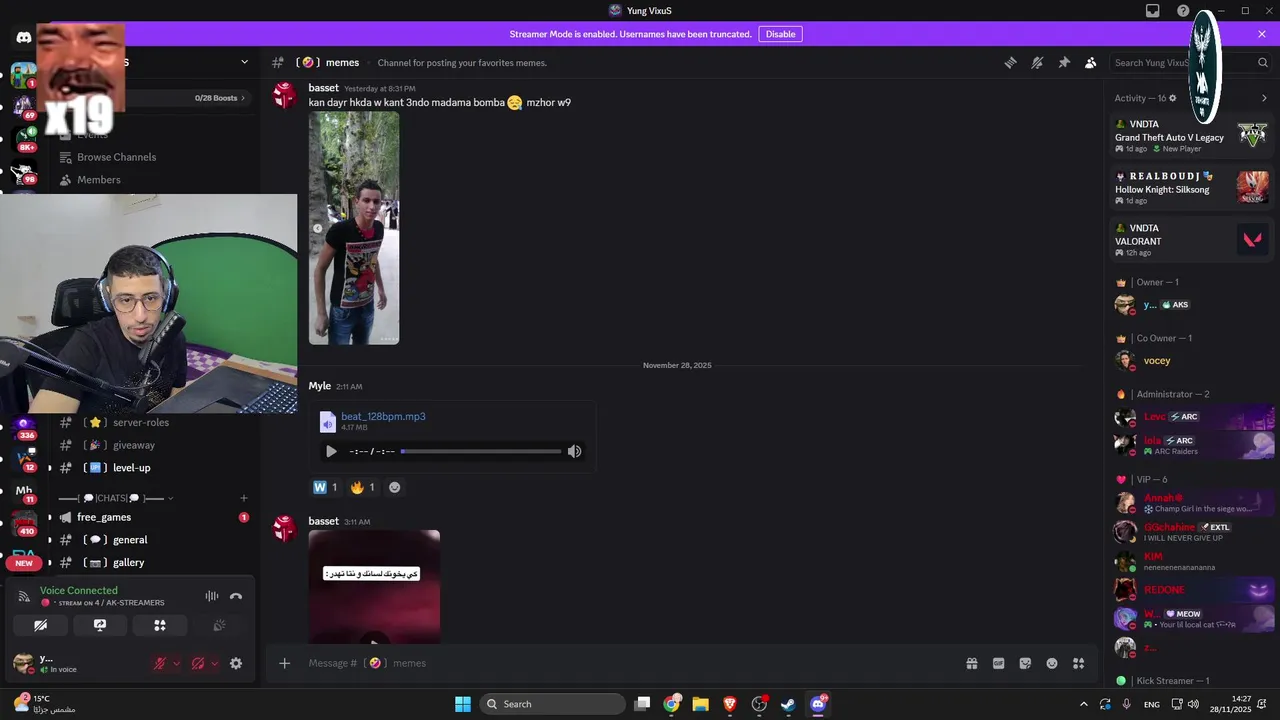Open Activity settings gear icon
This screenshot has width=1280, height=720.
pyautogui.click(x=1173, y=98)
